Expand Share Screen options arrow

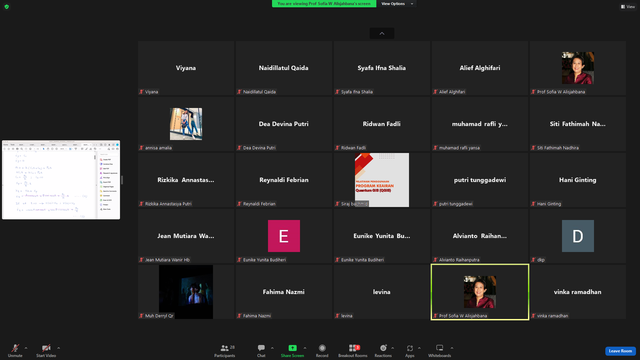305,348
